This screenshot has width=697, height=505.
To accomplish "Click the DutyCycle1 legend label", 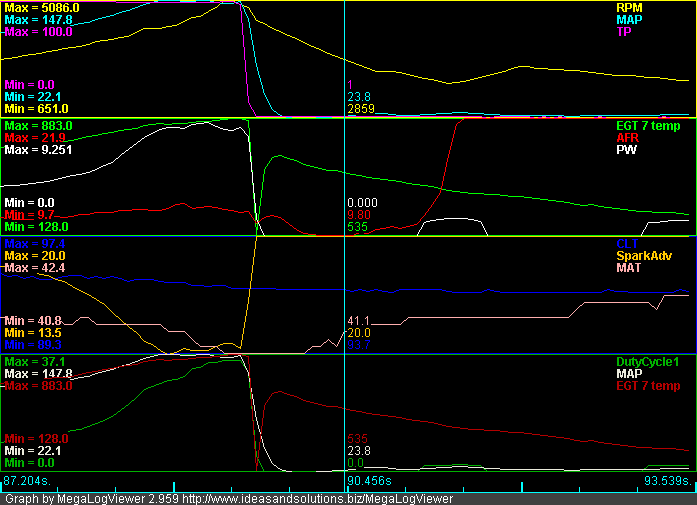I will [648, 362].
